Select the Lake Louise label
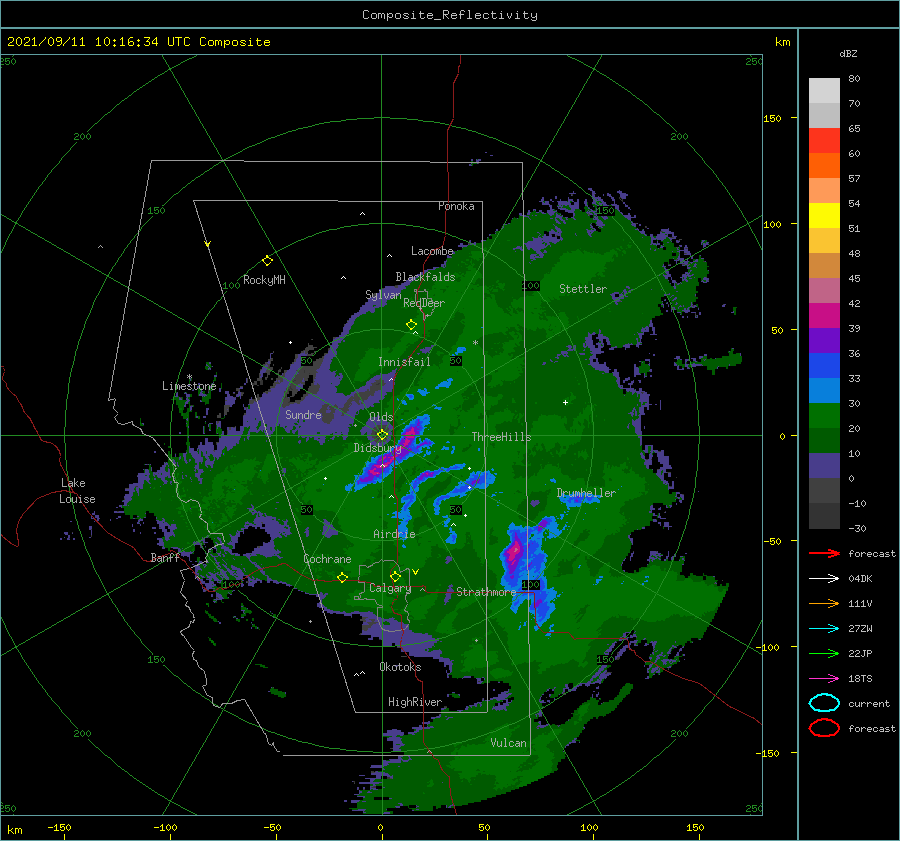This screenshot has width=900, height=841. pyautogui.click(x=77, y=491)
